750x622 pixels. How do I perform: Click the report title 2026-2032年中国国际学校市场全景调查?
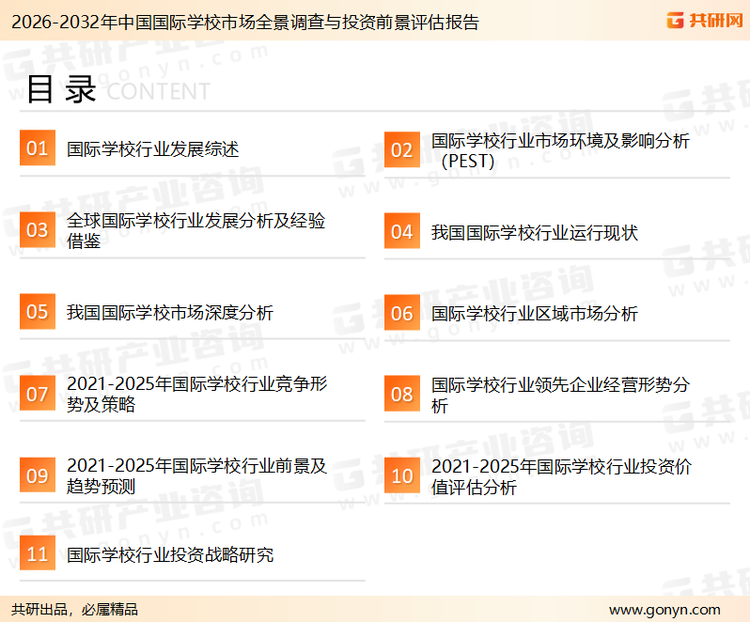coord(245,22)
